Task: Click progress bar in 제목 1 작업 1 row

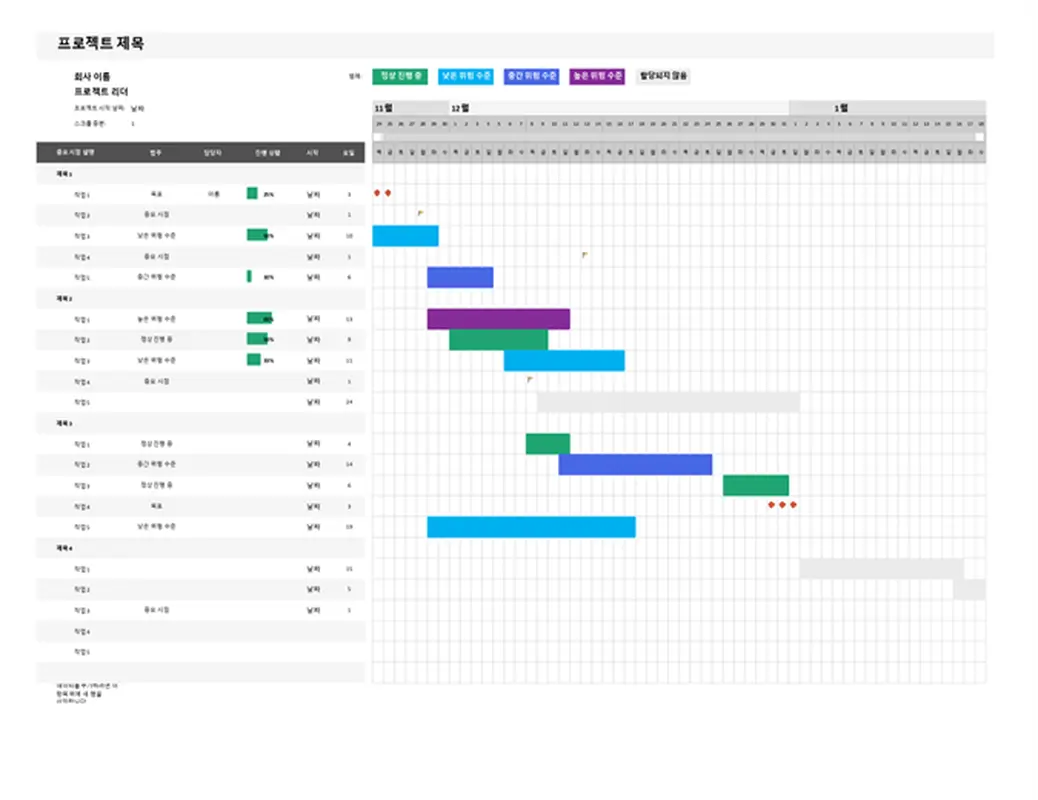Action: pyautogui.click(x=252, y=193)
